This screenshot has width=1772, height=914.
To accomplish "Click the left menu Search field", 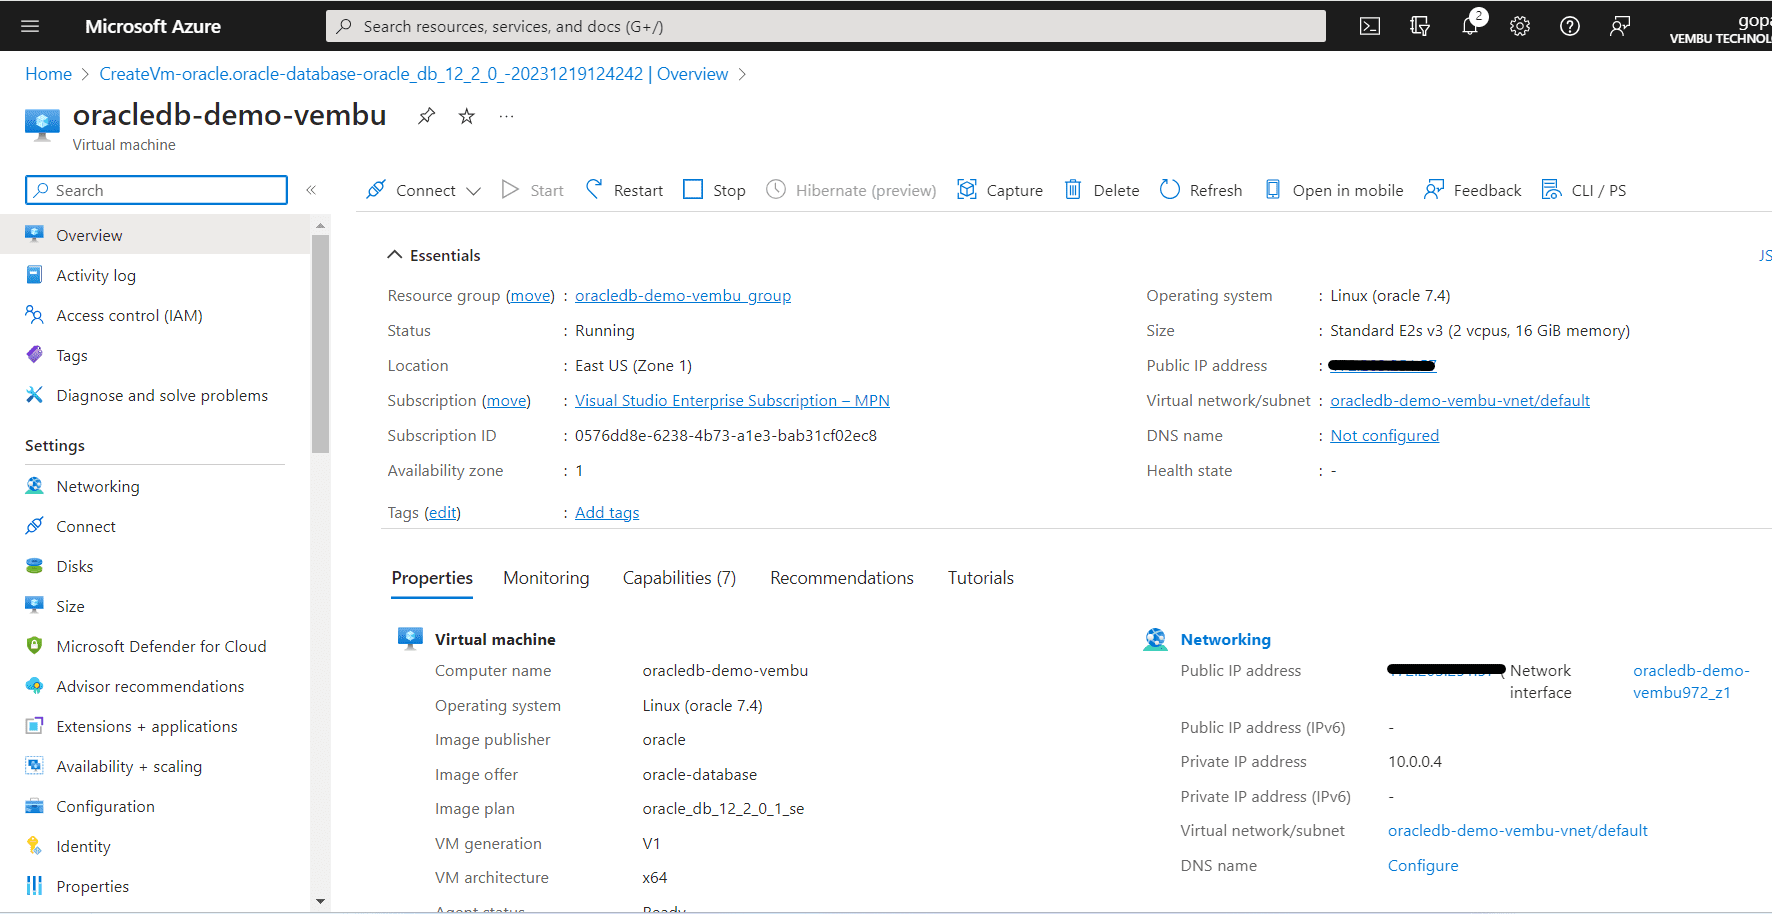I will click(156, 190).
